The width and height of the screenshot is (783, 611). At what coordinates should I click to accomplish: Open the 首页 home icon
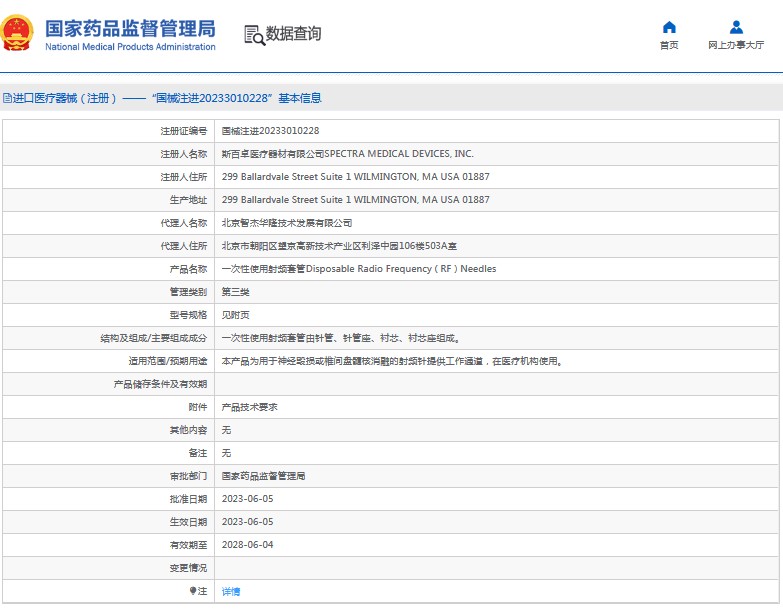[669, 27]
